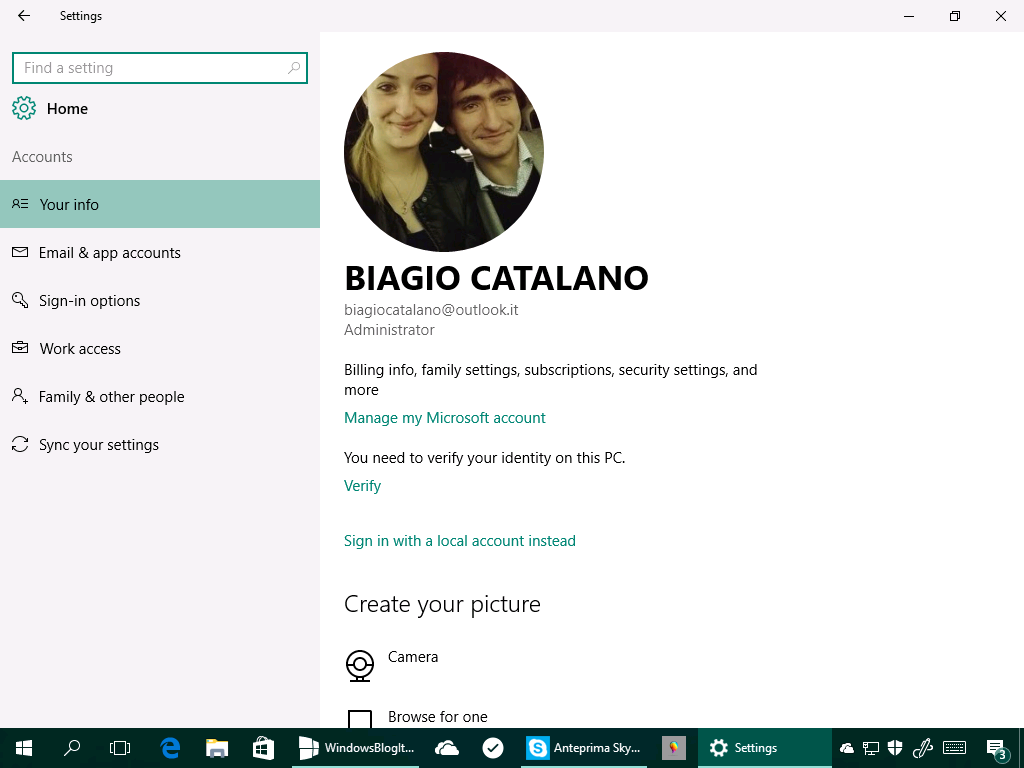Open the Windows Store taskbar icon
The image size is (1024, 768).
point(264,748)
